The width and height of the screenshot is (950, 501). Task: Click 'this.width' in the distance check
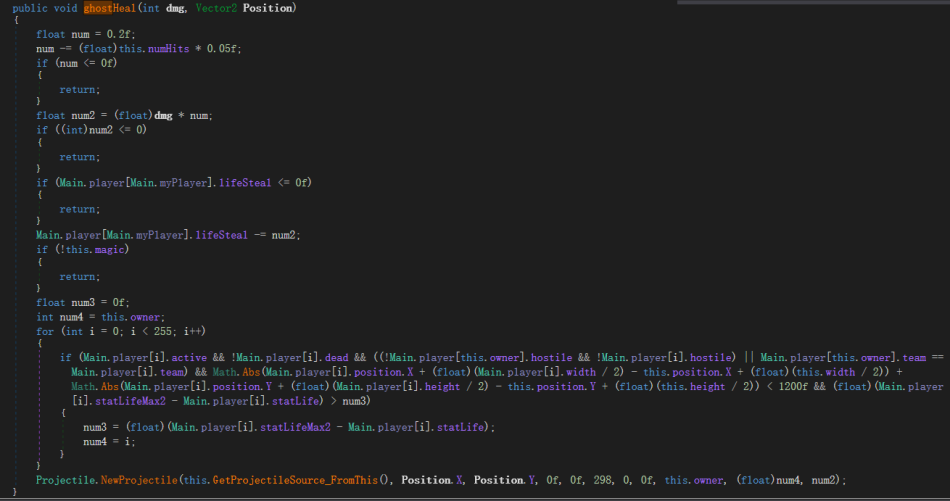click(x=825, y=372)
